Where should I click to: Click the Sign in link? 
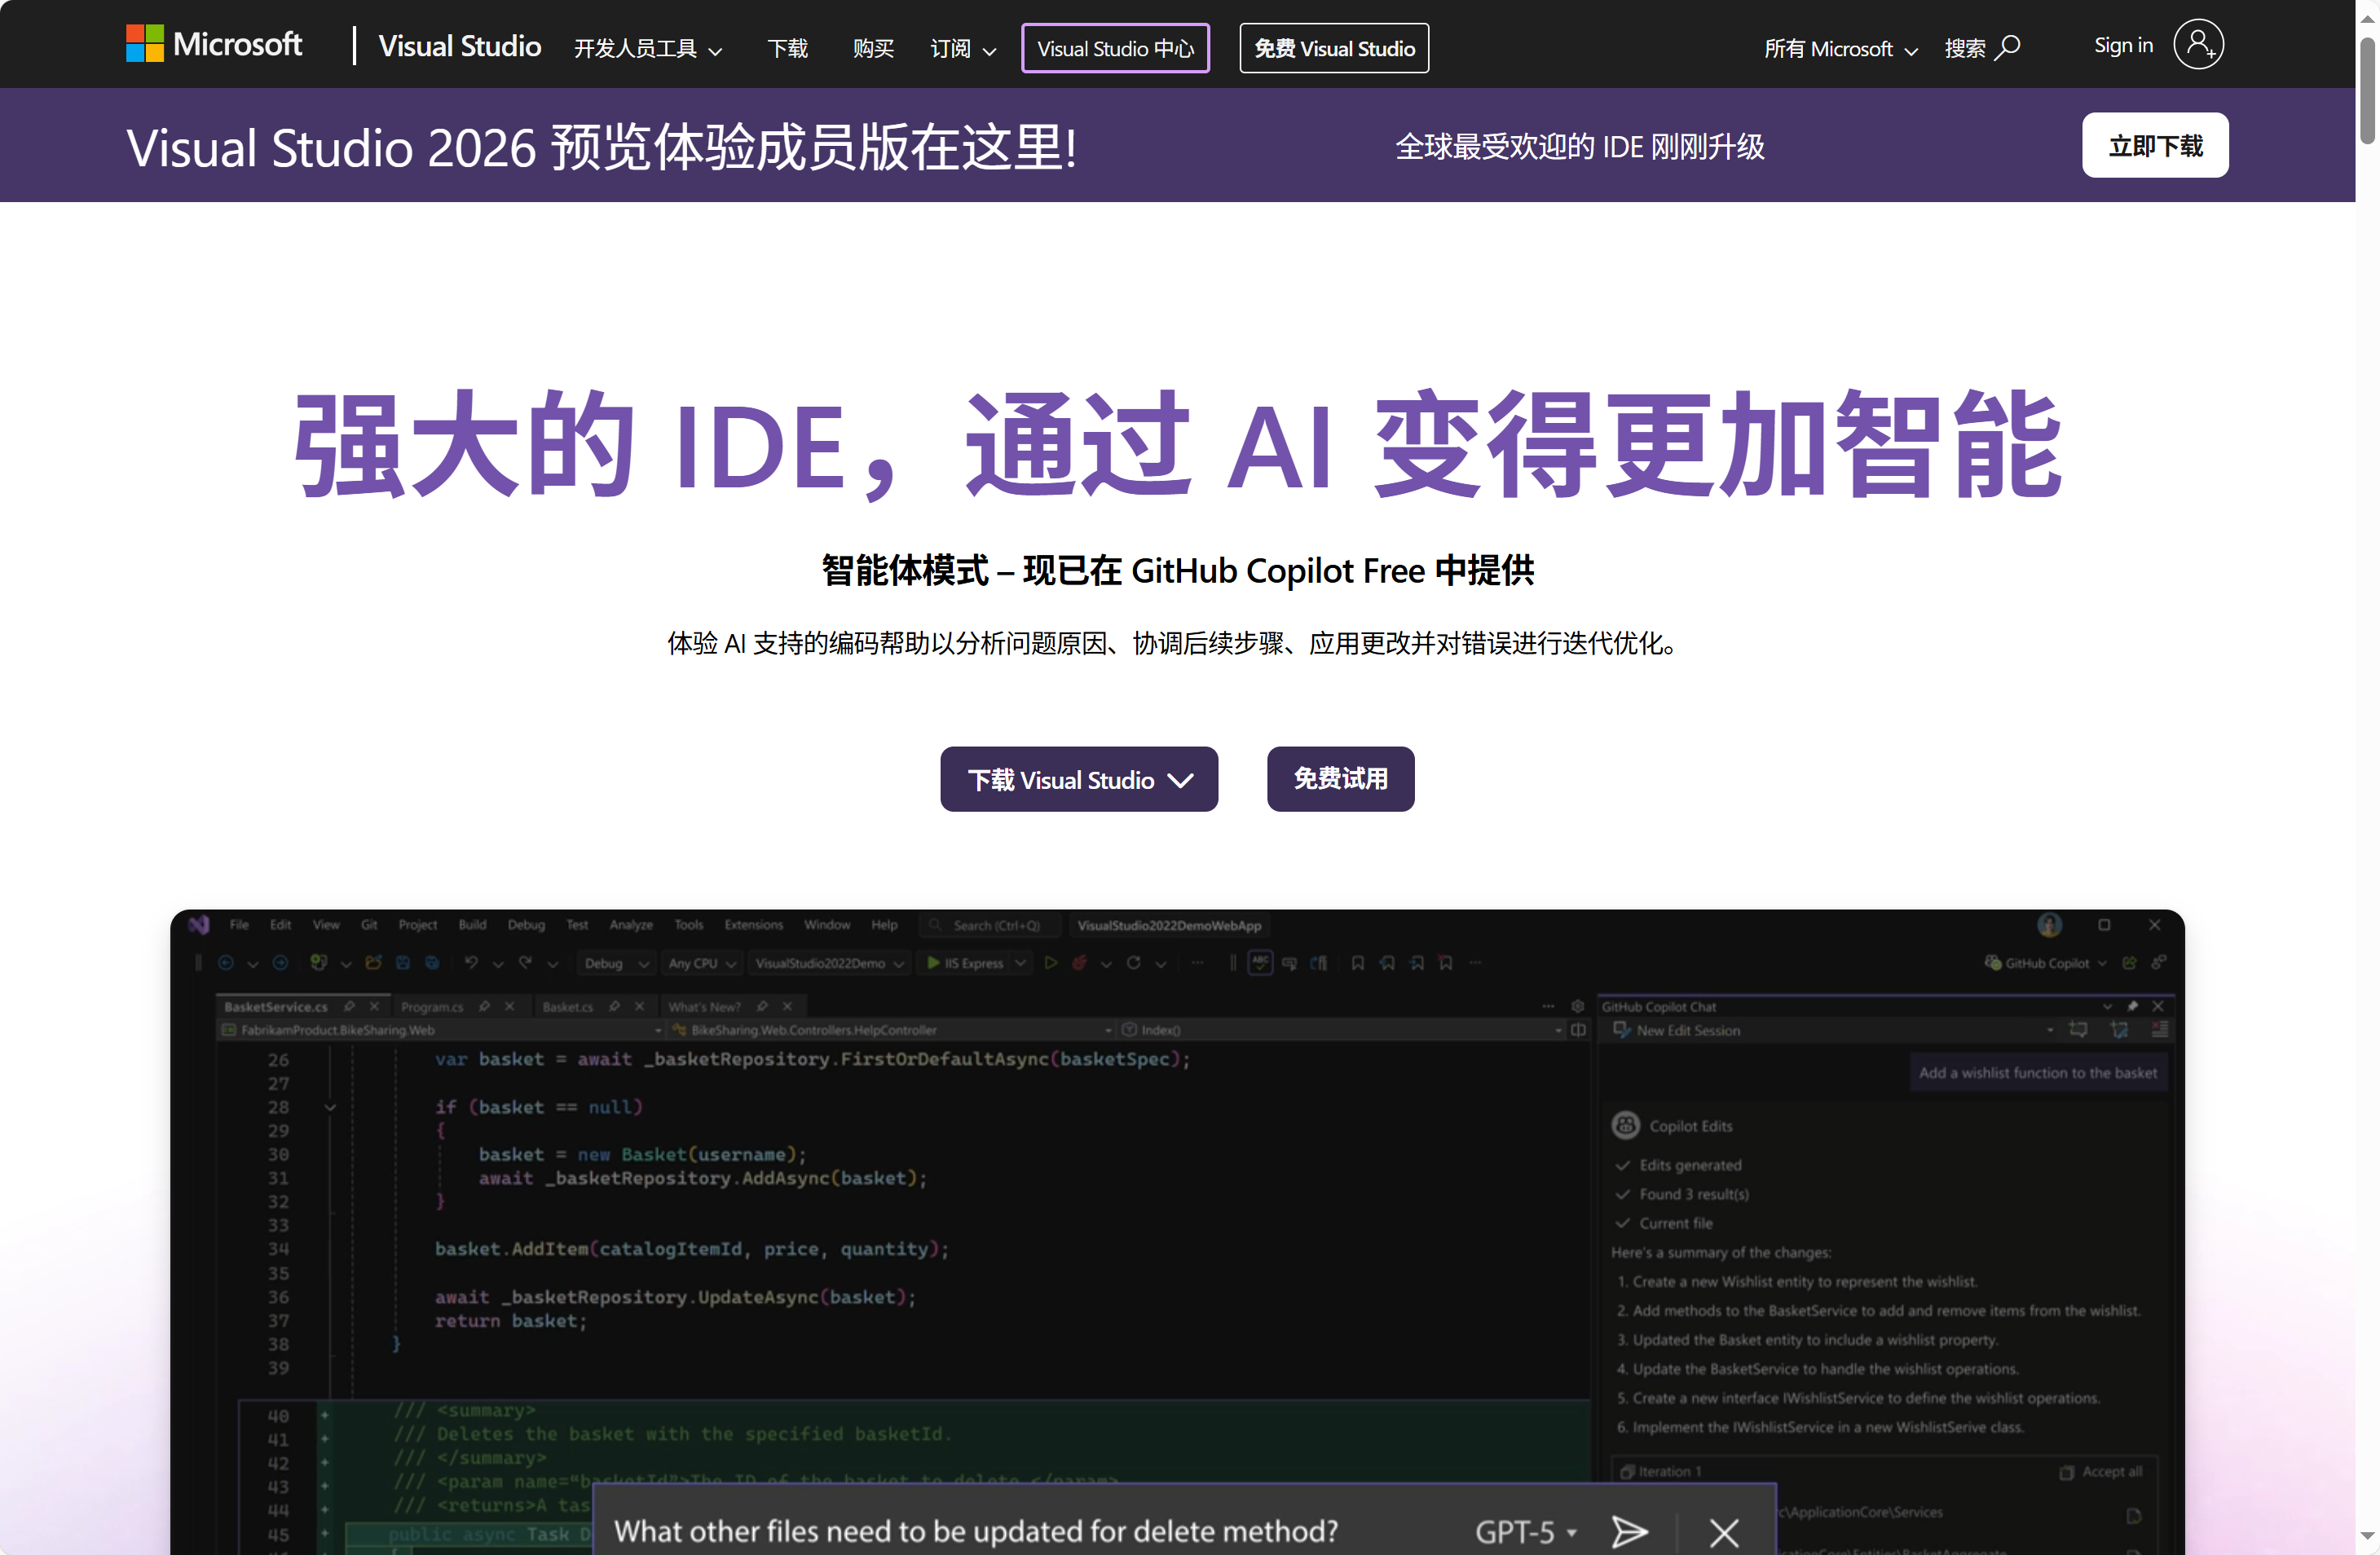point(2123,45)
